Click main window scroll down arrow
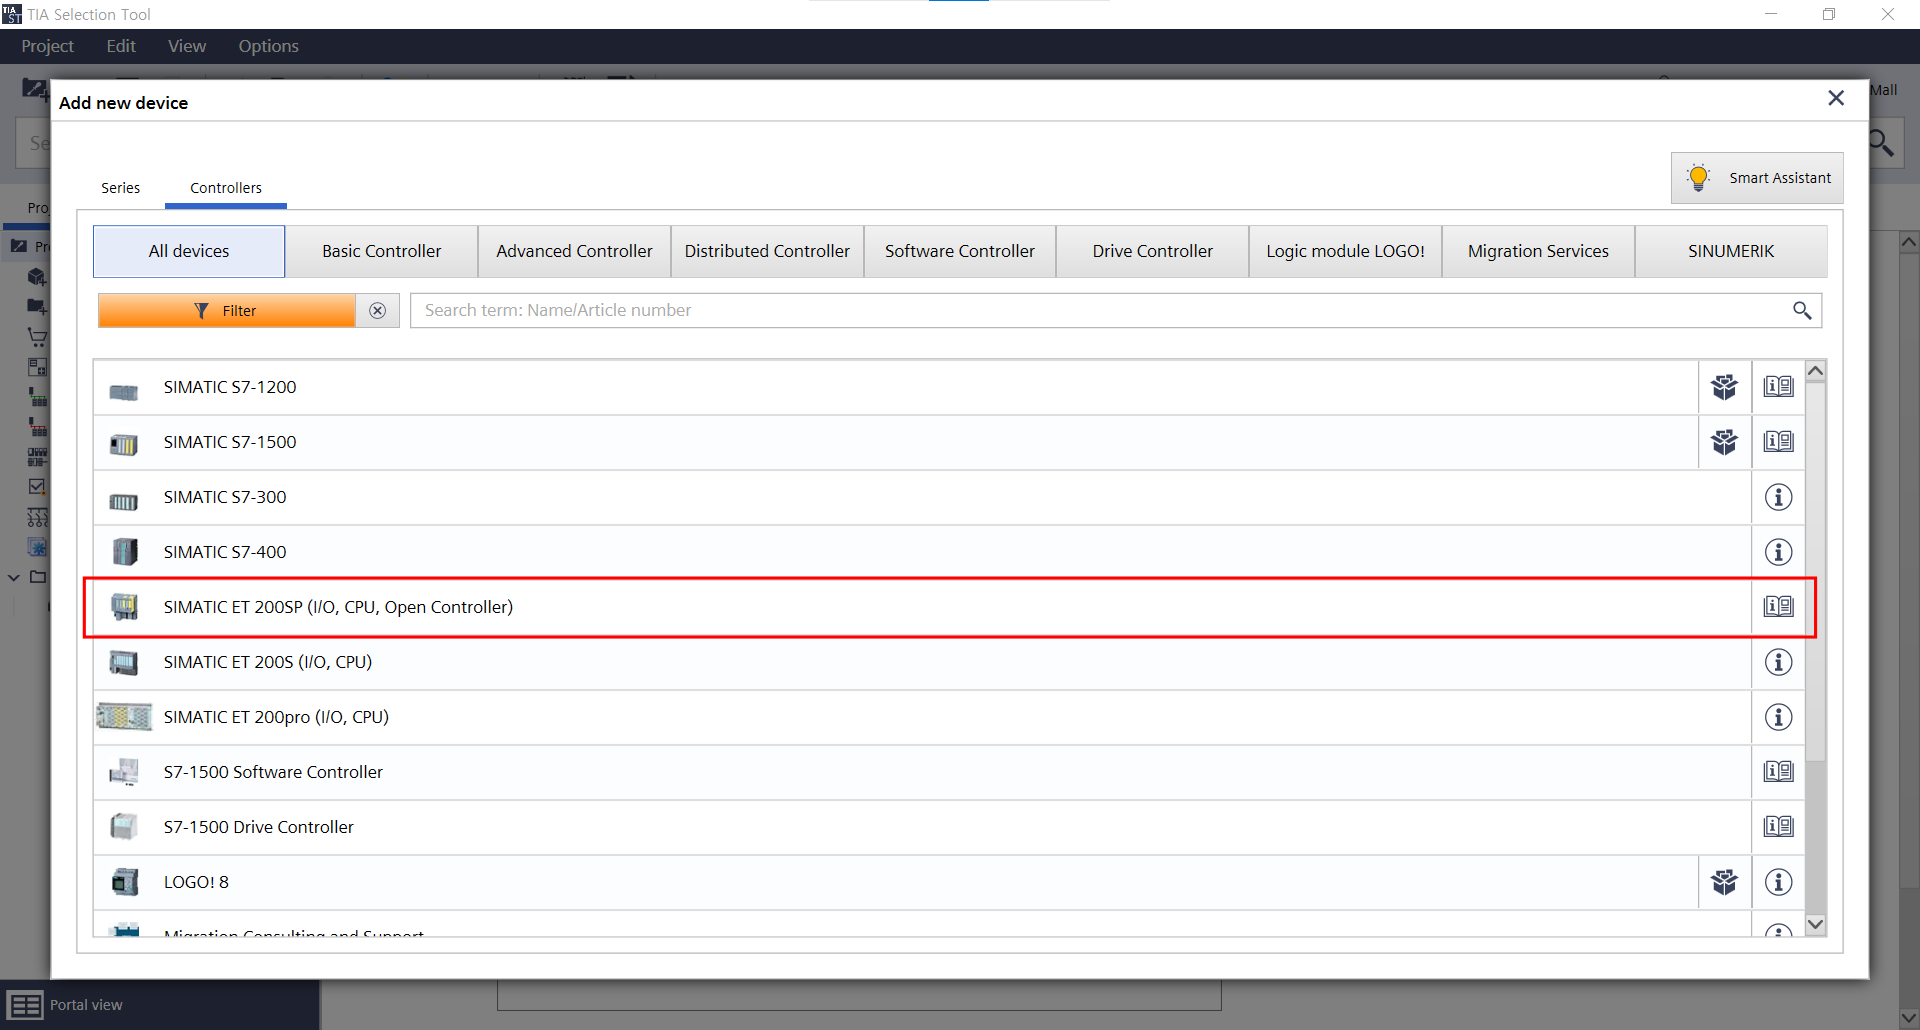Viewport: 1920px width, 1030px height. click(x=1908, y=1018)
